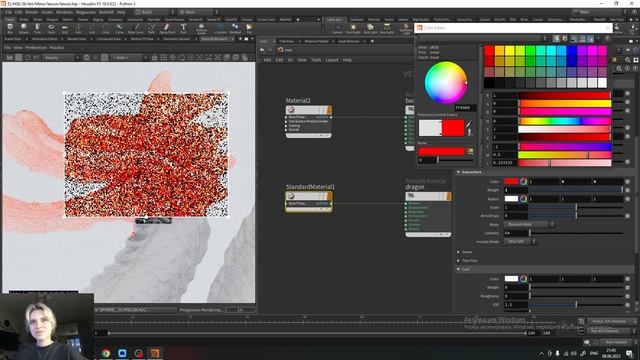Select the Point Light shelf tool

[x=353, y=29]
